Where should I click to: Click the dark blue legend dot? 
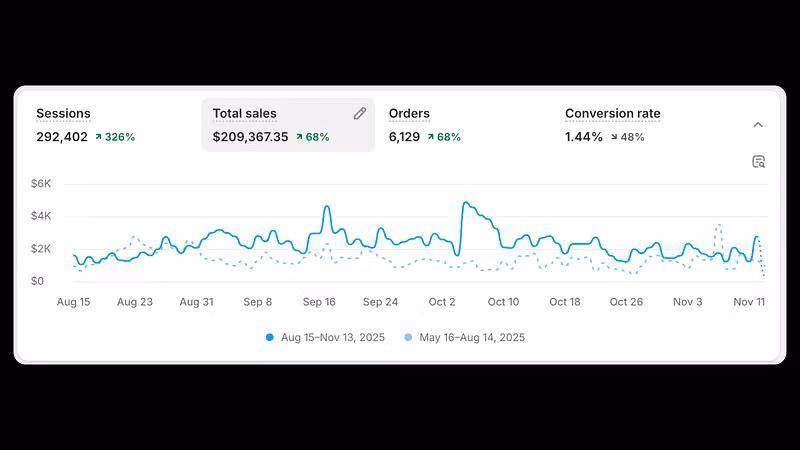coord(270,337)
